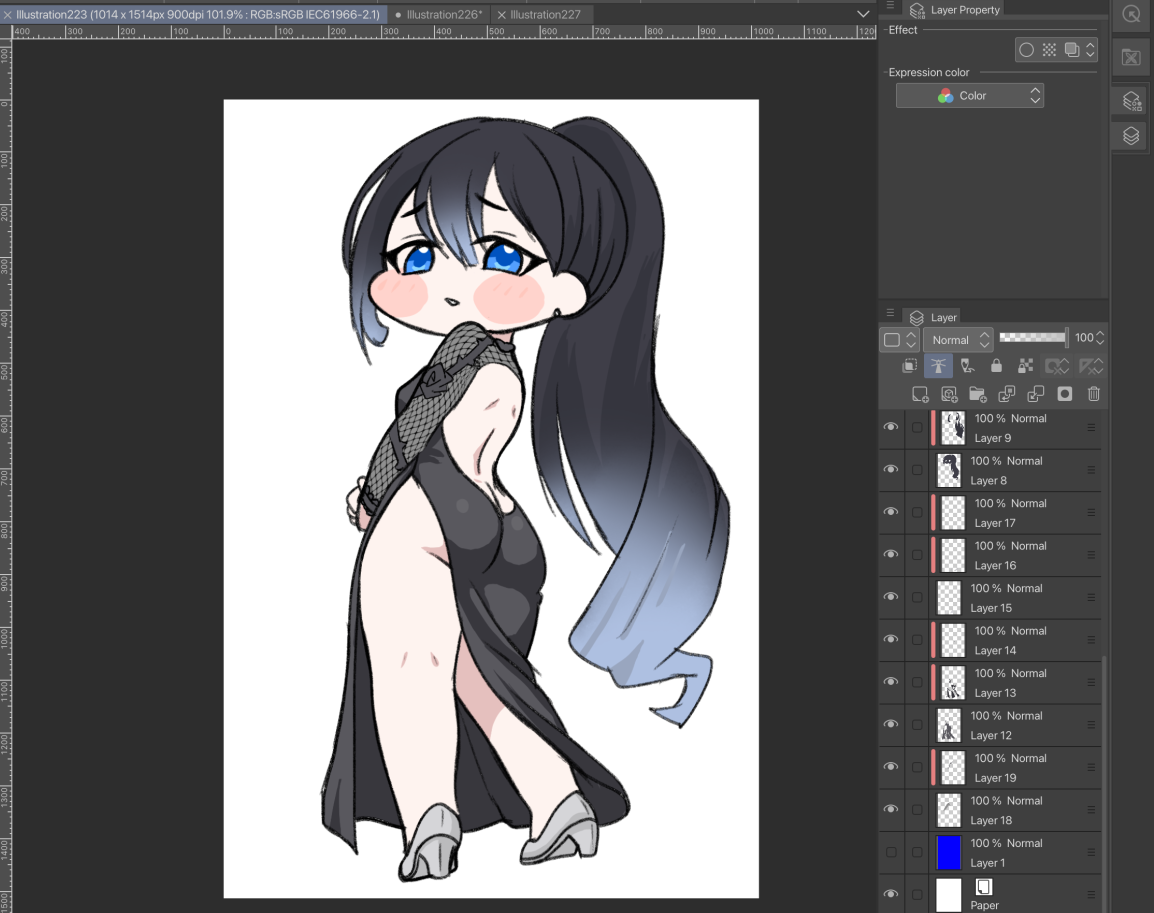Select the Layer 8 hair thumbnail
1154x913 pixels.
[949, 470]
